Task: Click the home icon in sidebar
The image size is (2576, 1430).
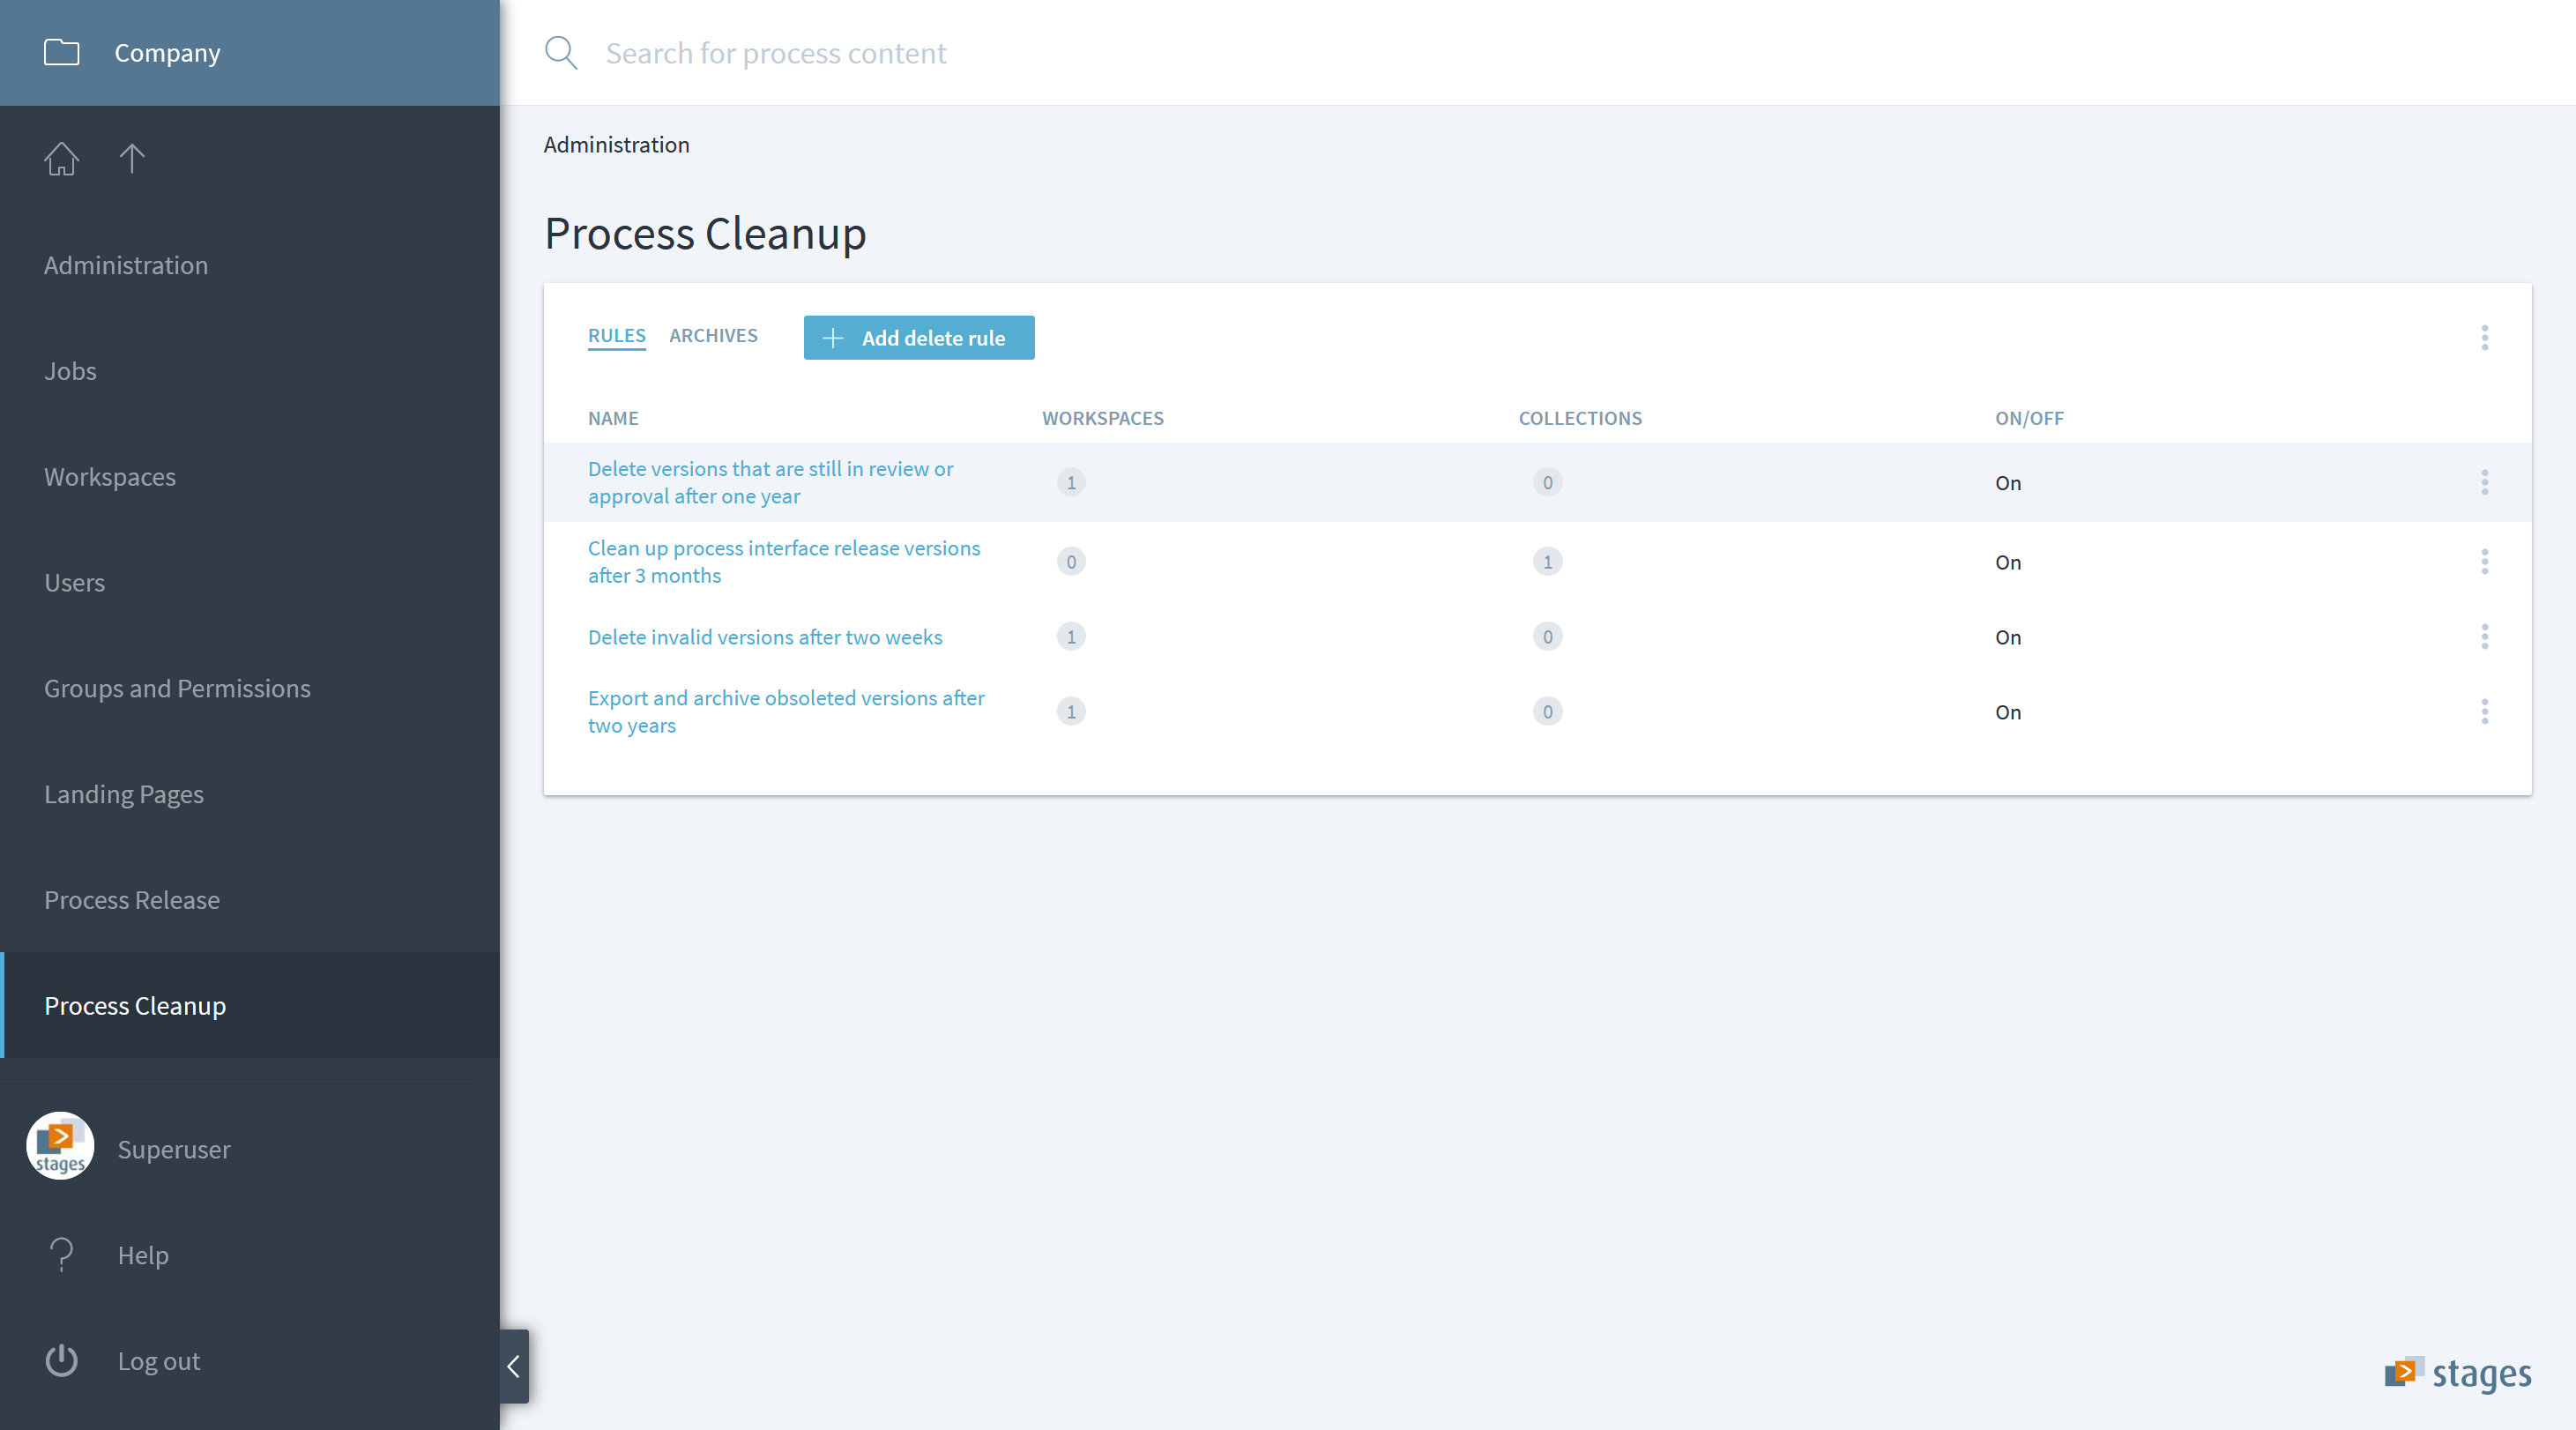Action: [61, 159]
